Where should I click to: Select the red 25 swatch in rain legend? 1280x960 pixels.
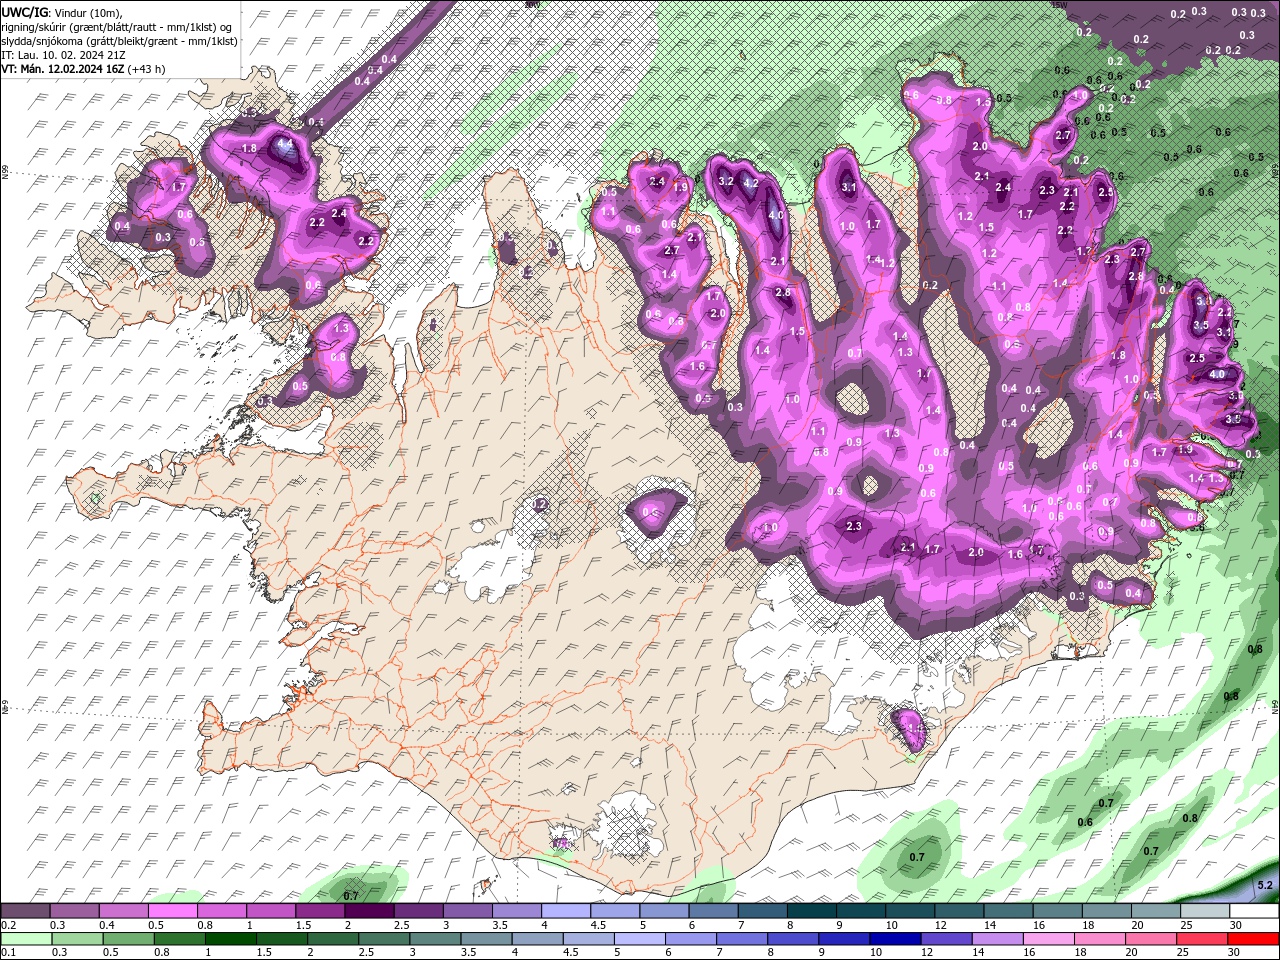[x=1203, y=939]
